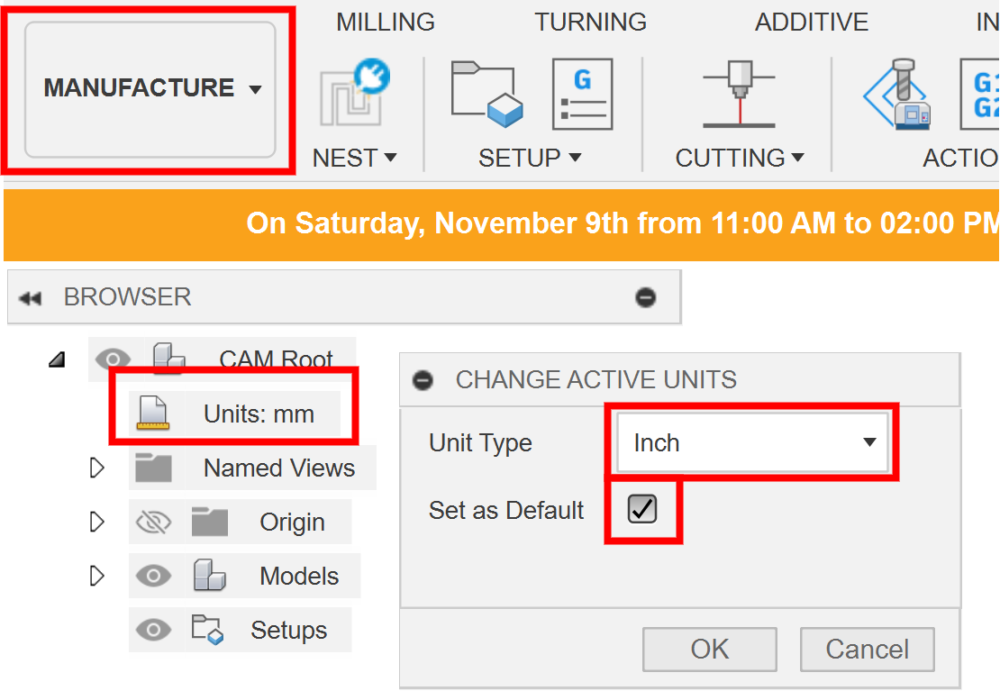Switch to the Turning tab
Screen dimensions: 1000x700
(590, 22)
